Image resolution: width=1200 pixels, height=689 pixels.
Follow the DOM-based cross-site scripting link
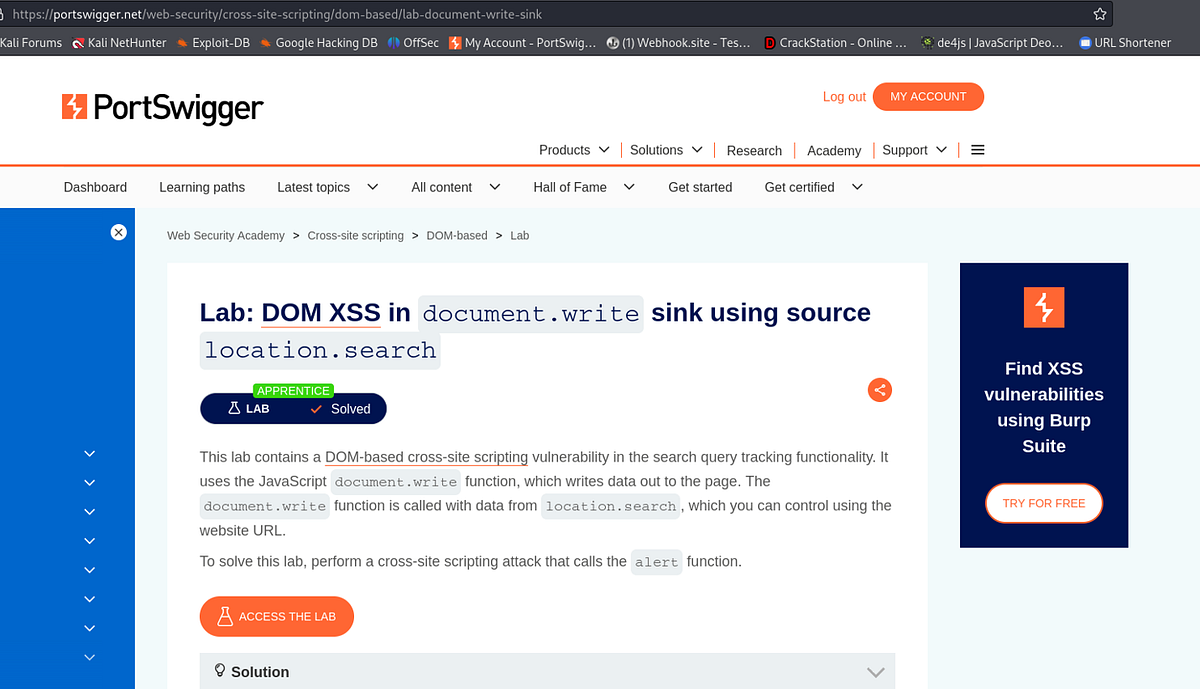pyautogui.click(x=426, y=457)
